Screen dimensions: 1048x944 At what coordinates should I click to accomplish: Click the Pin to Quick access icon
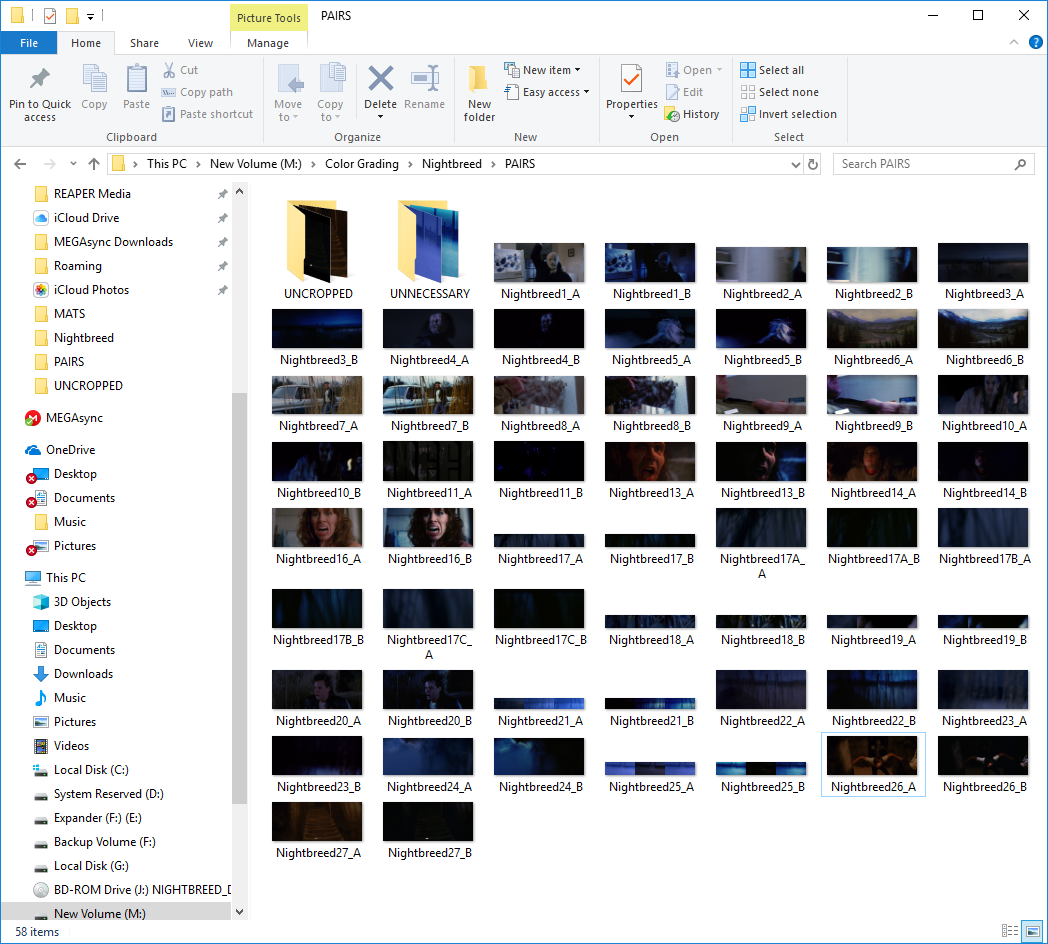point(39,80)
